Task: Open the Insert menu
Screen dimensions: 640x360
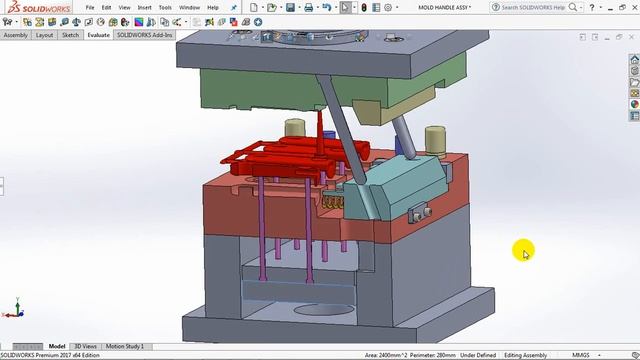Action: coord(144,7)
